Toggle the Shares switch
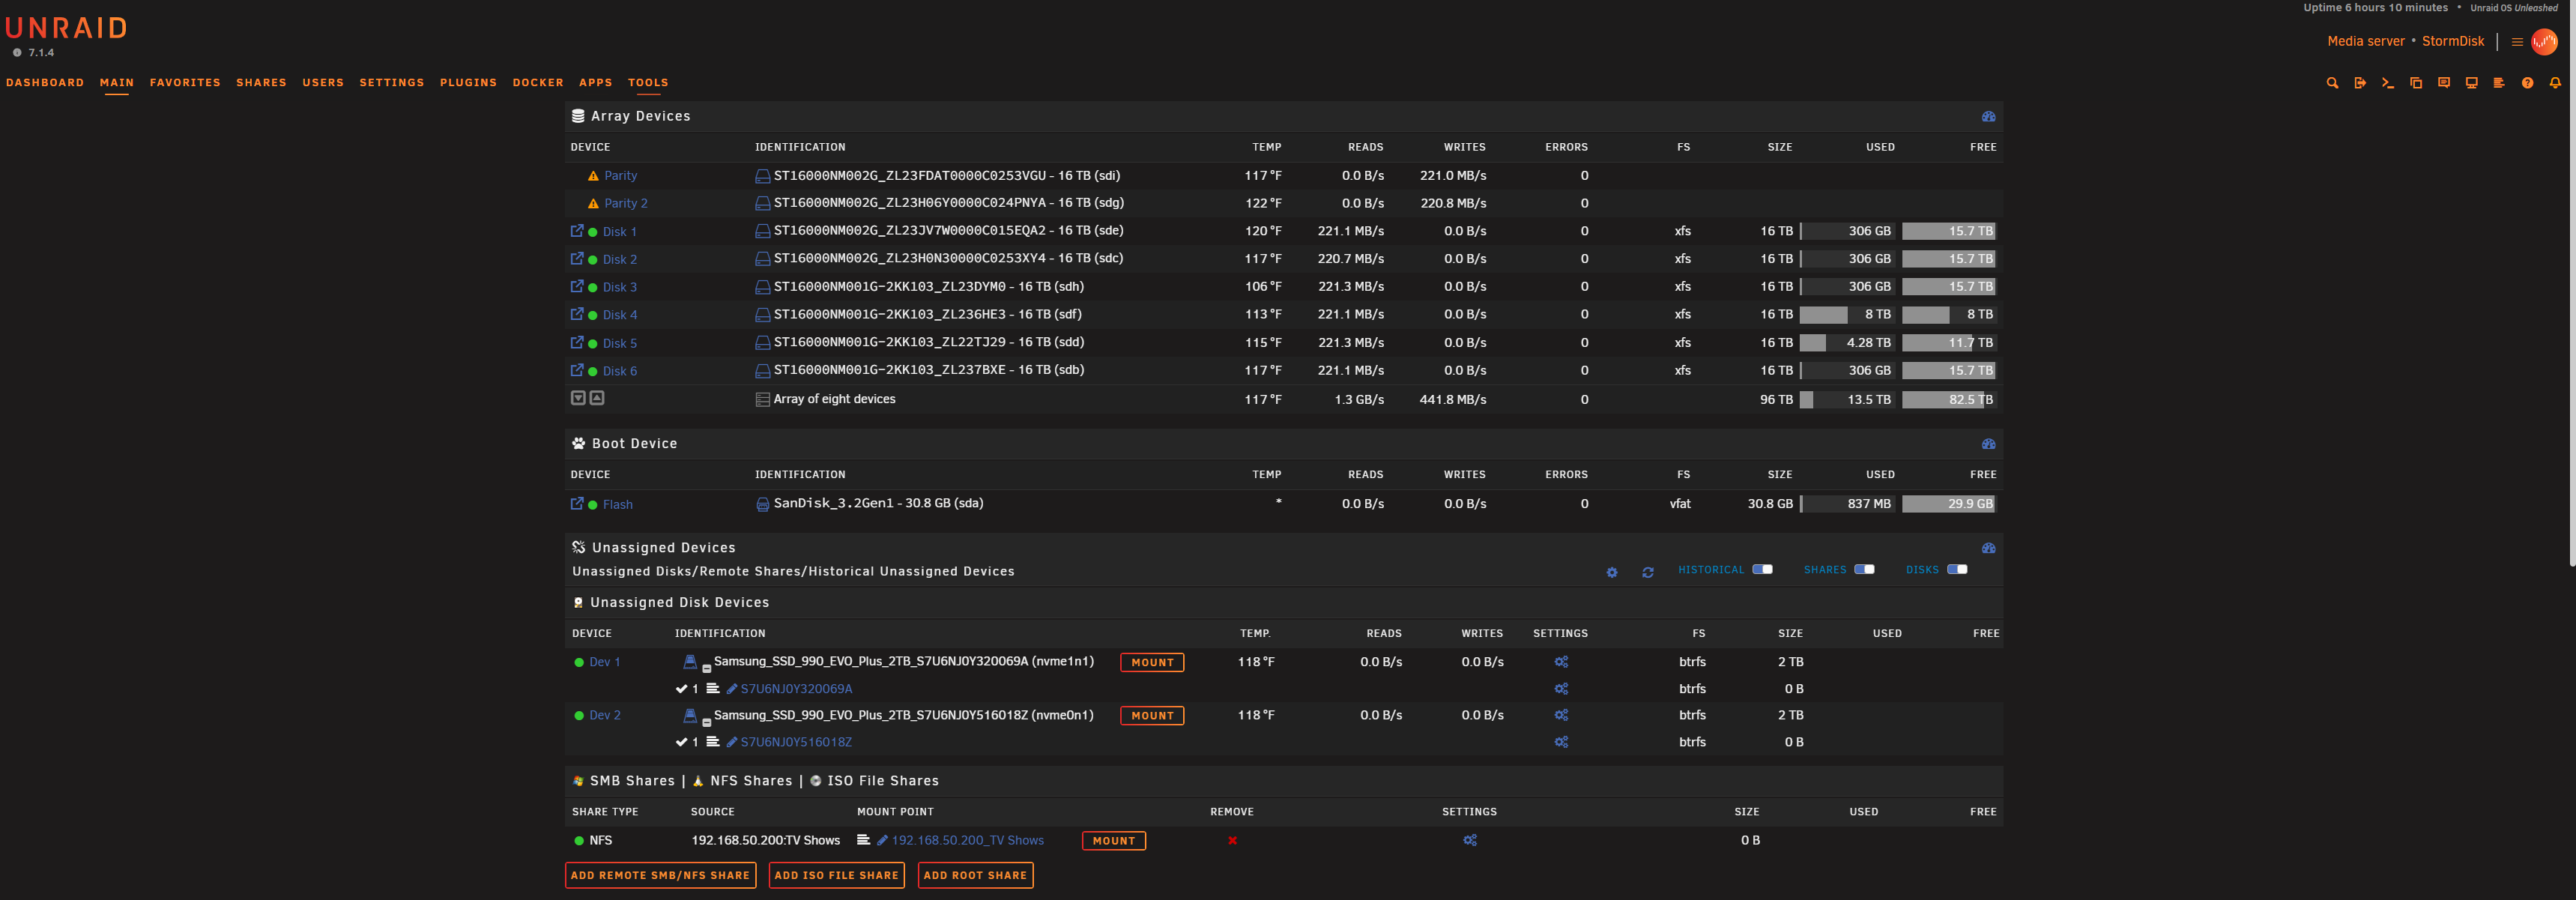Image resolution: width=2576 pixels, height=900 pixels. 1864,570
